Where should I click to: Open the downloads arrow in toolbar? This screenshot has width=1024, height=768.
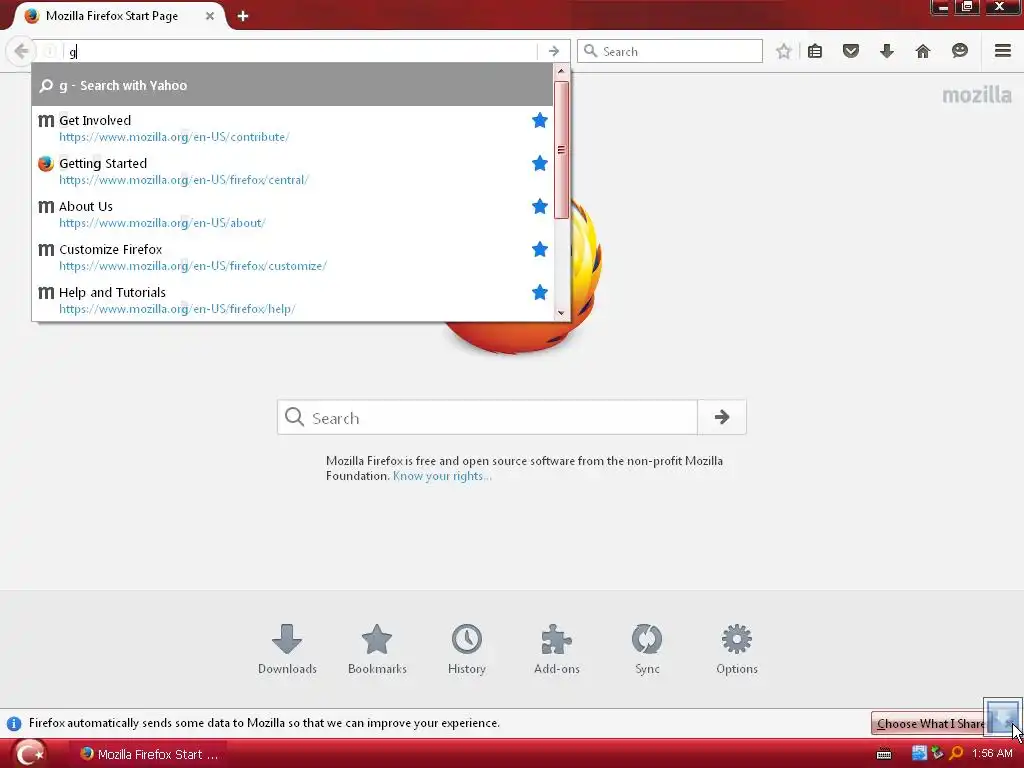[887, 51]
